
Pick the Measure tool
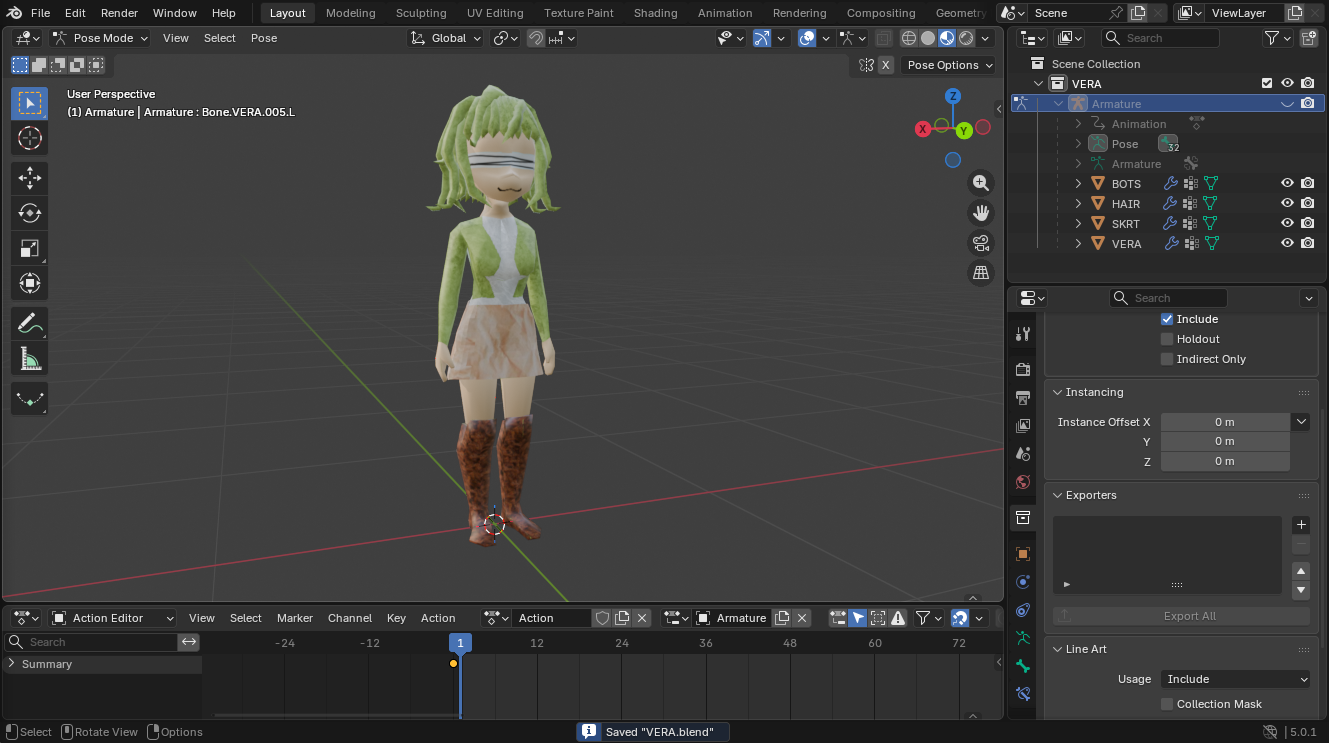[30, 358]
